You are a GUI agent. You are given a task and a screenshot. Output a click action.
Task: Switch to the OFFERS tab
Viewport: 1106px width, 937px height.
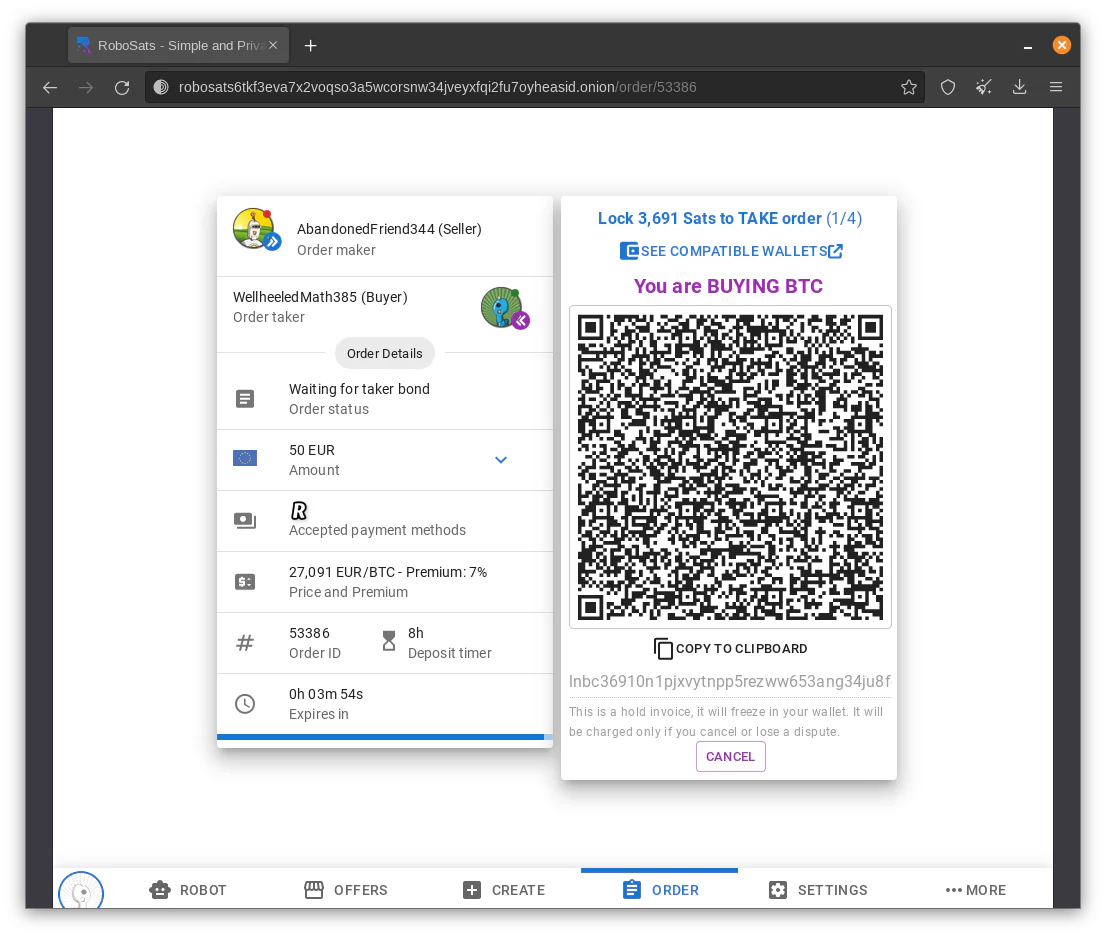(x=346, y=890)
